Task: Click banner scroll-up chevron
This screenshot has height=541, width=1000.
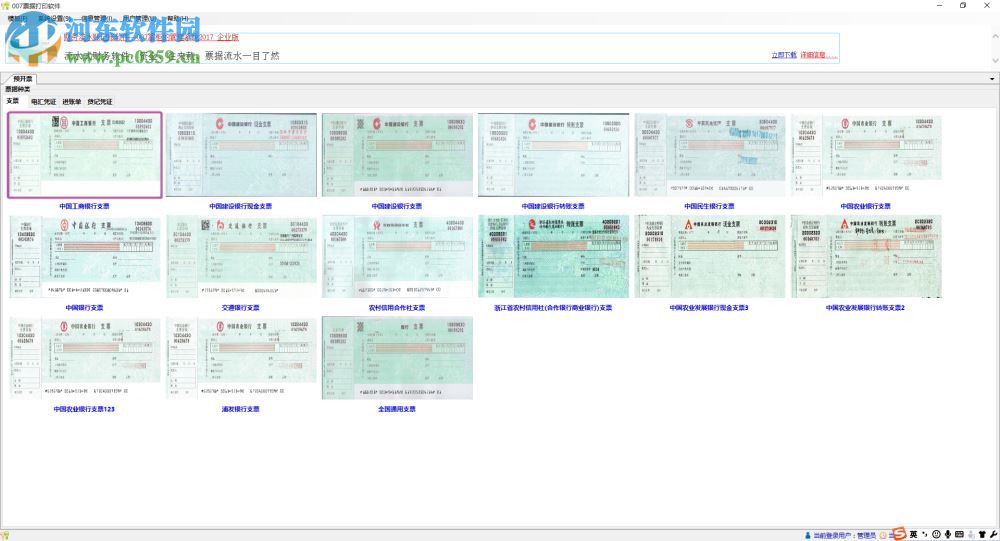Action: click(995, 37)
